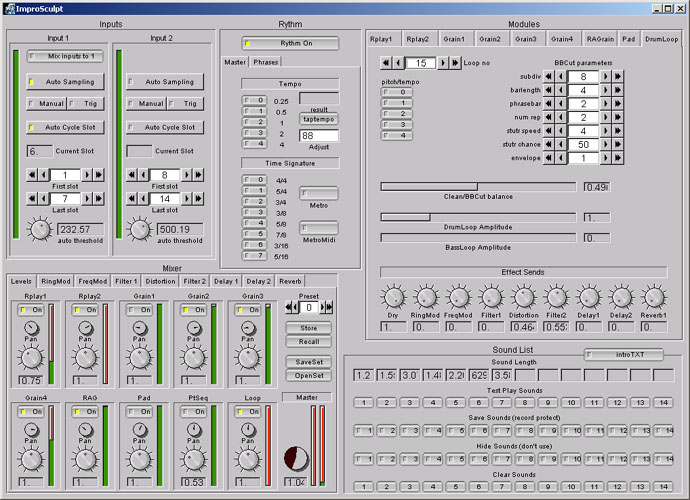Open the Mixer Reverb tab
The height and width of the screenshot is (500, 690).
(290, 281)
